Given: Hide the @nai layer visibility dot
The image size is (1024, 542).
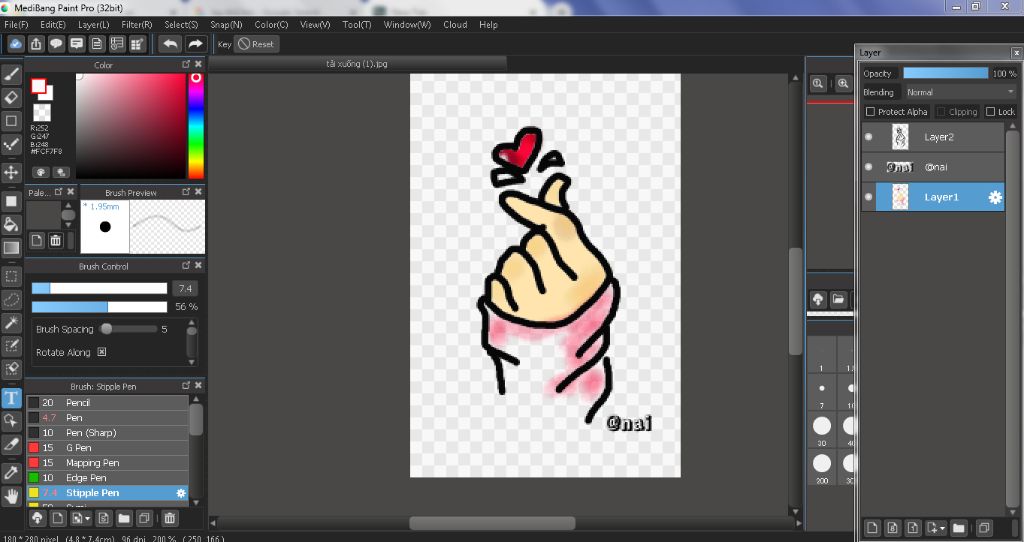Looking at the screenshot, I should 869,167.
